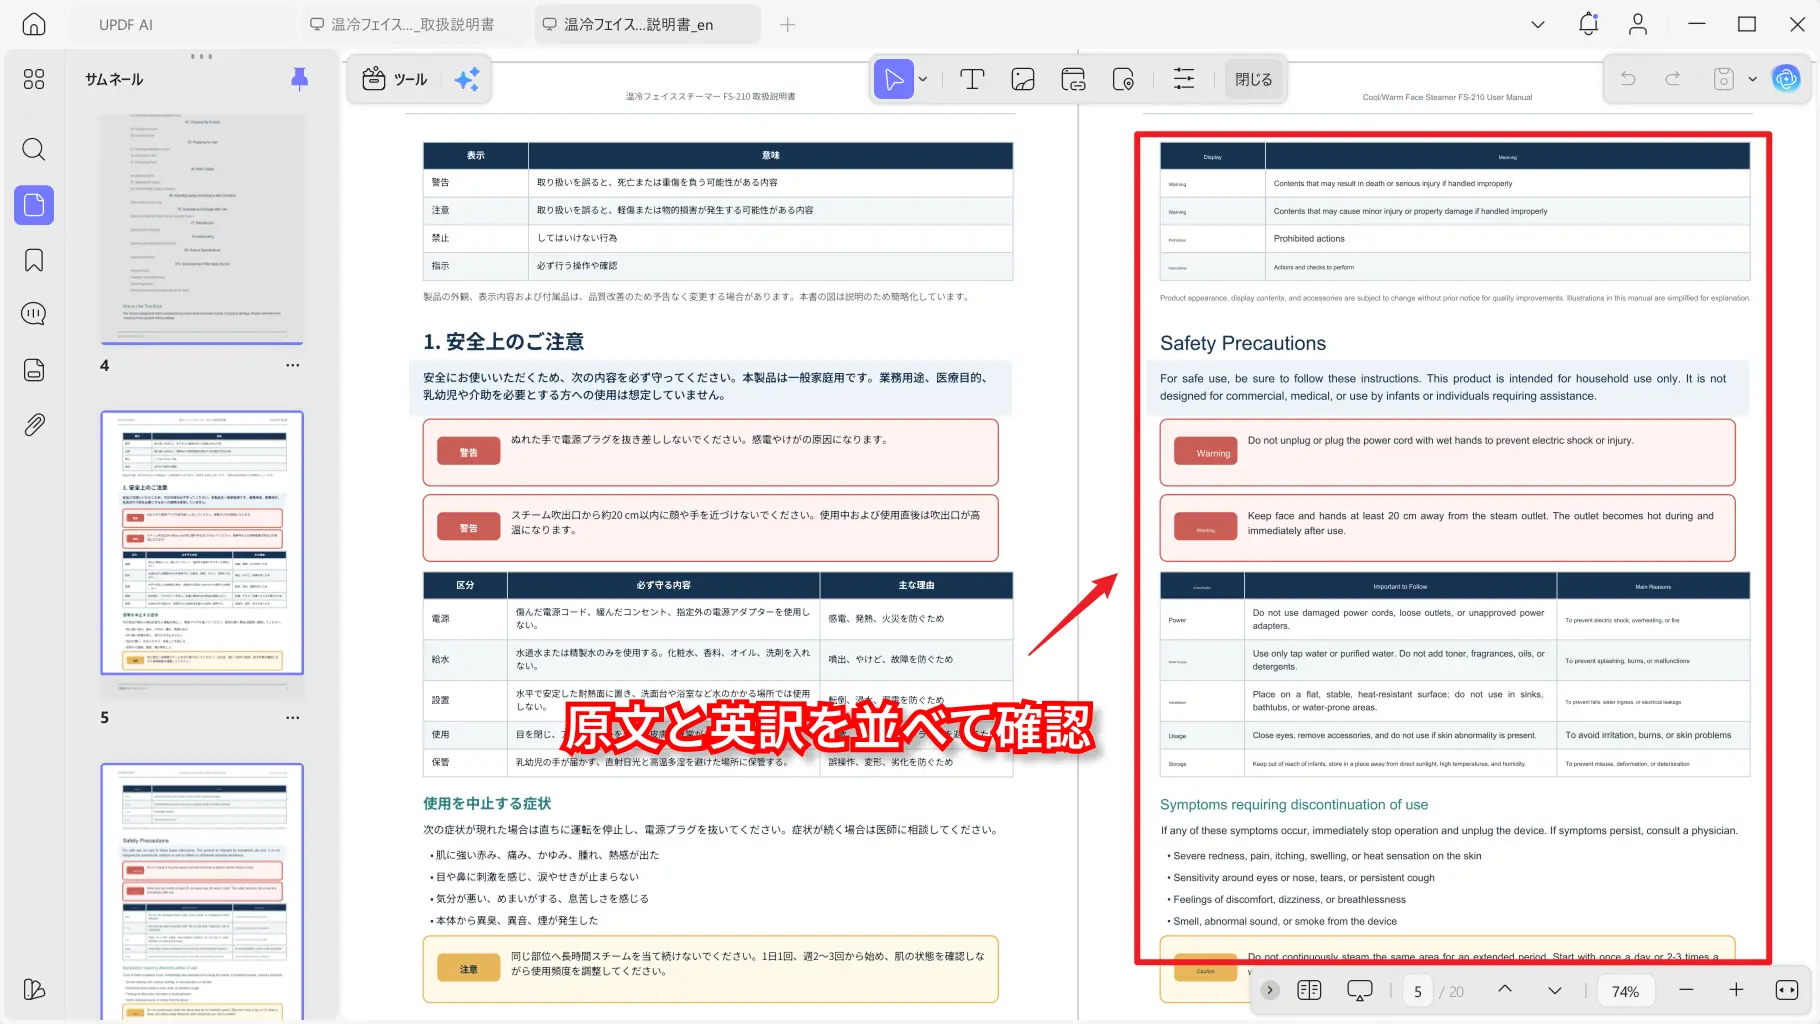The width and height of the screenshot is (1820, 1024).
Task: Select the cursor selection tool
Action: pyautogui.click(x=894, y=79)
